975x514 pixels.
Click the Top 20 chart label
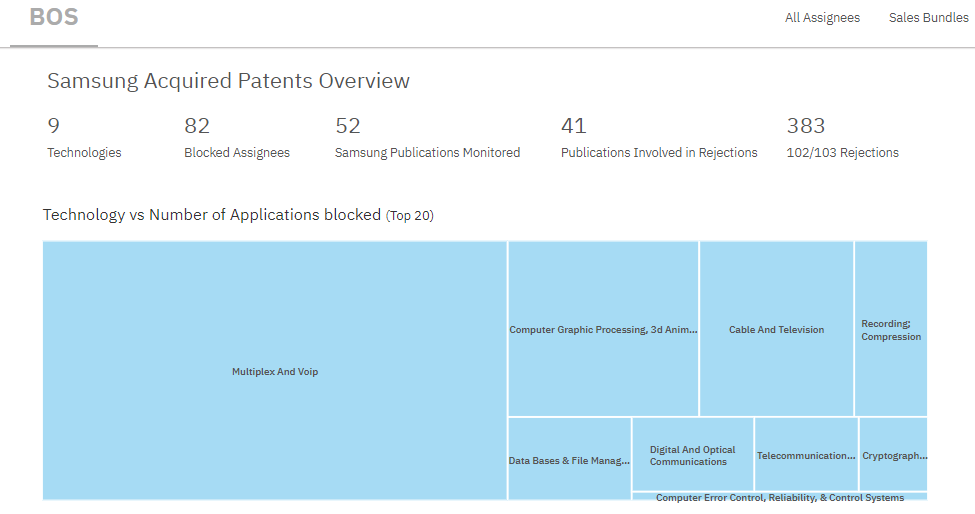click(x=410, y=216)
